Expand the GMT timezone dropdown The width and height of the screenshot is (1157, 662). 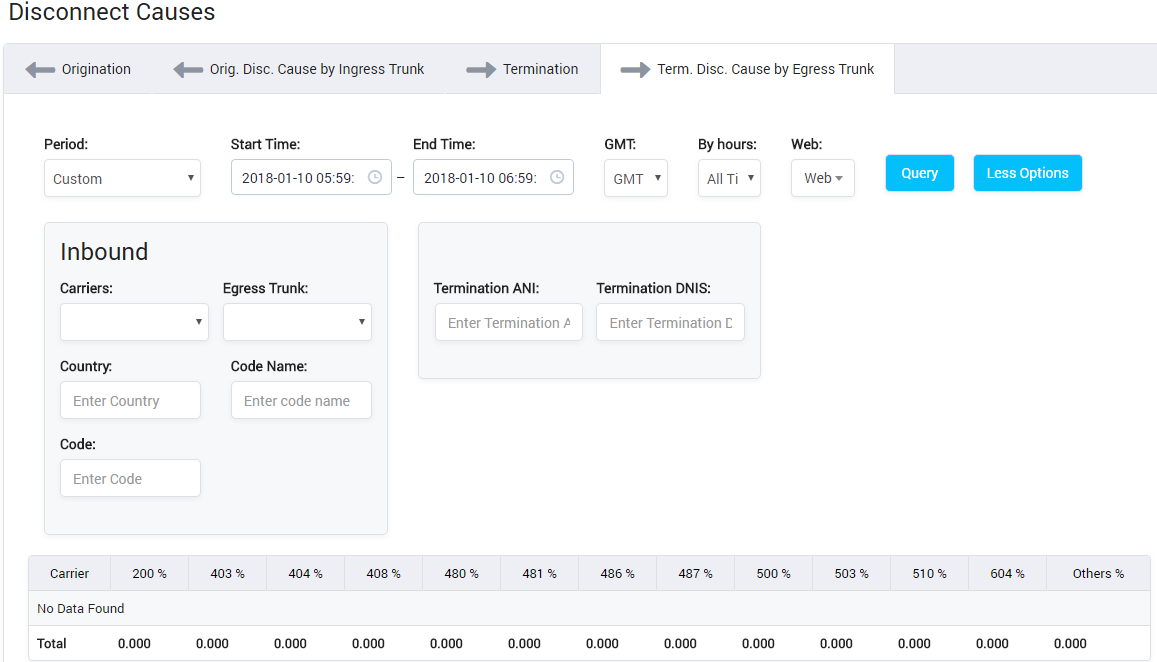636,178
